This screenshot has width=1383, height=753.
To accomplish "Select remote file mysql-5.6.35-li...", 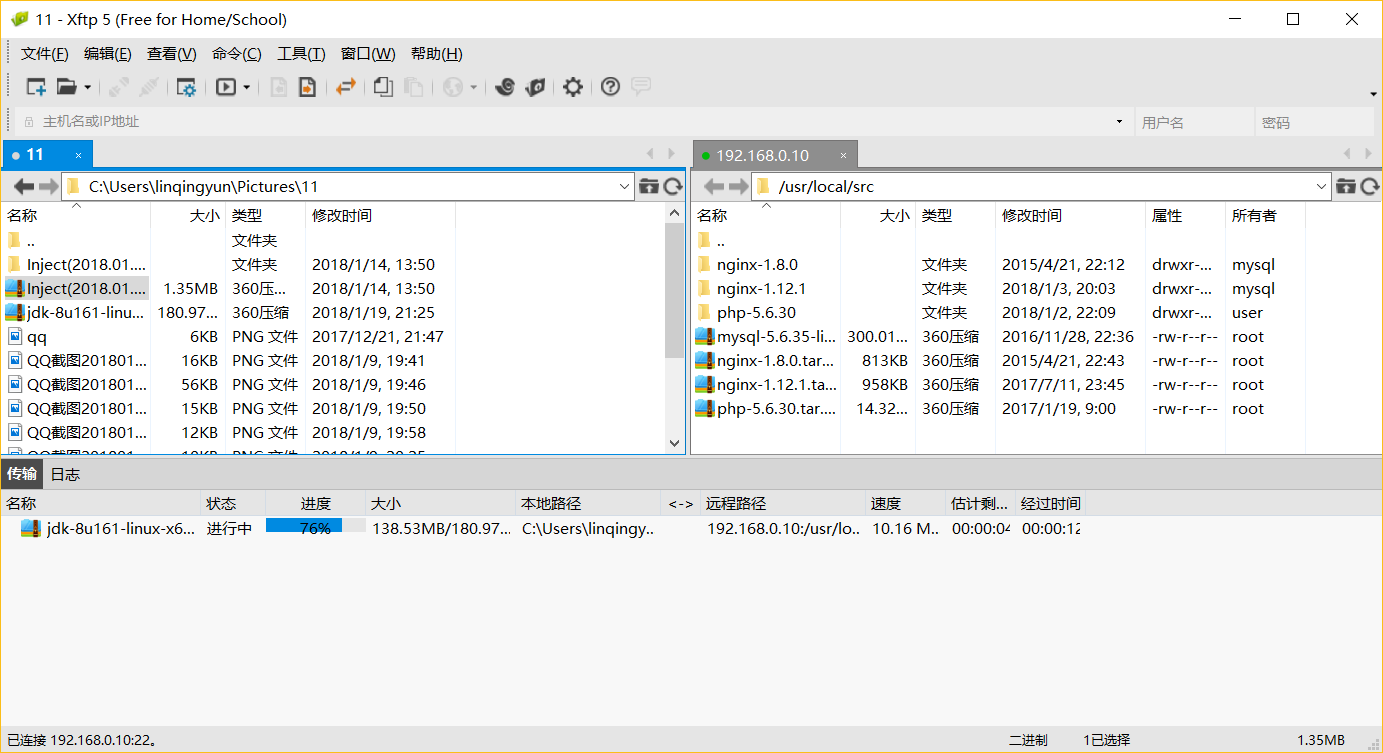I will [765, 336].
